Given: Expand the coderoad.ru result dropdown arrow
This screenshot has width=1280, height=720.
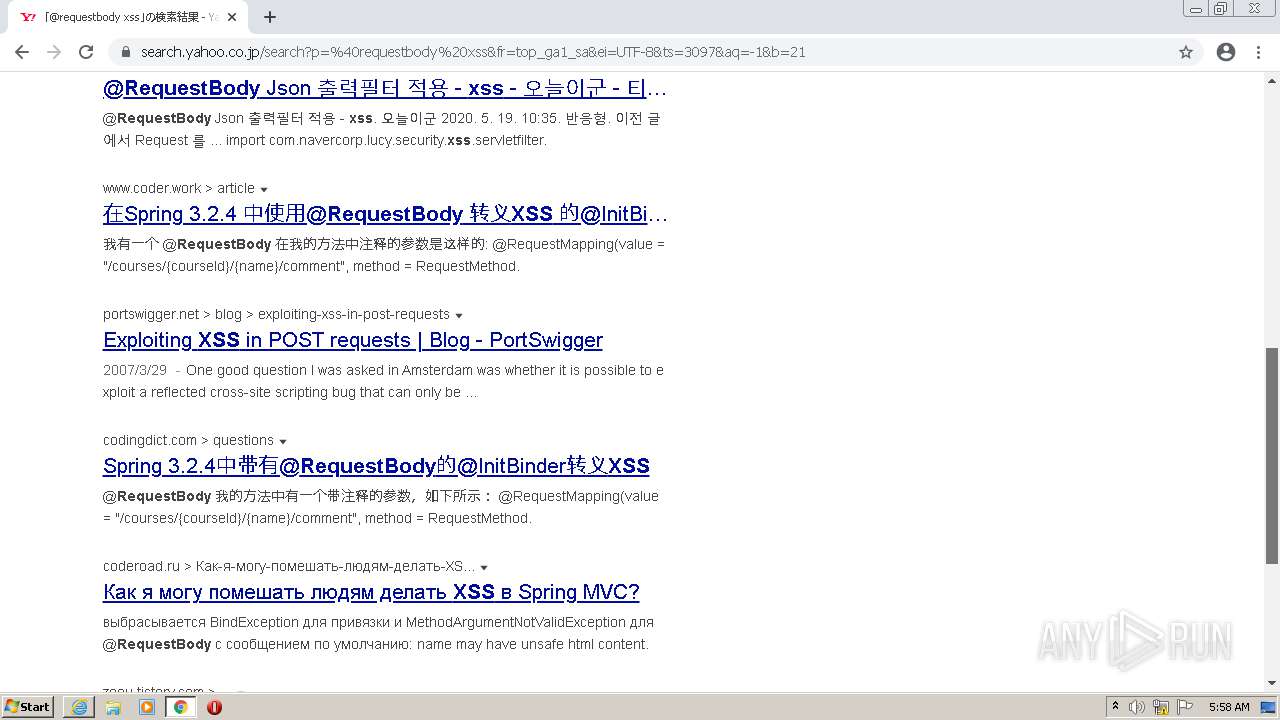Looking at the screenshot, I should pos(484,567).
